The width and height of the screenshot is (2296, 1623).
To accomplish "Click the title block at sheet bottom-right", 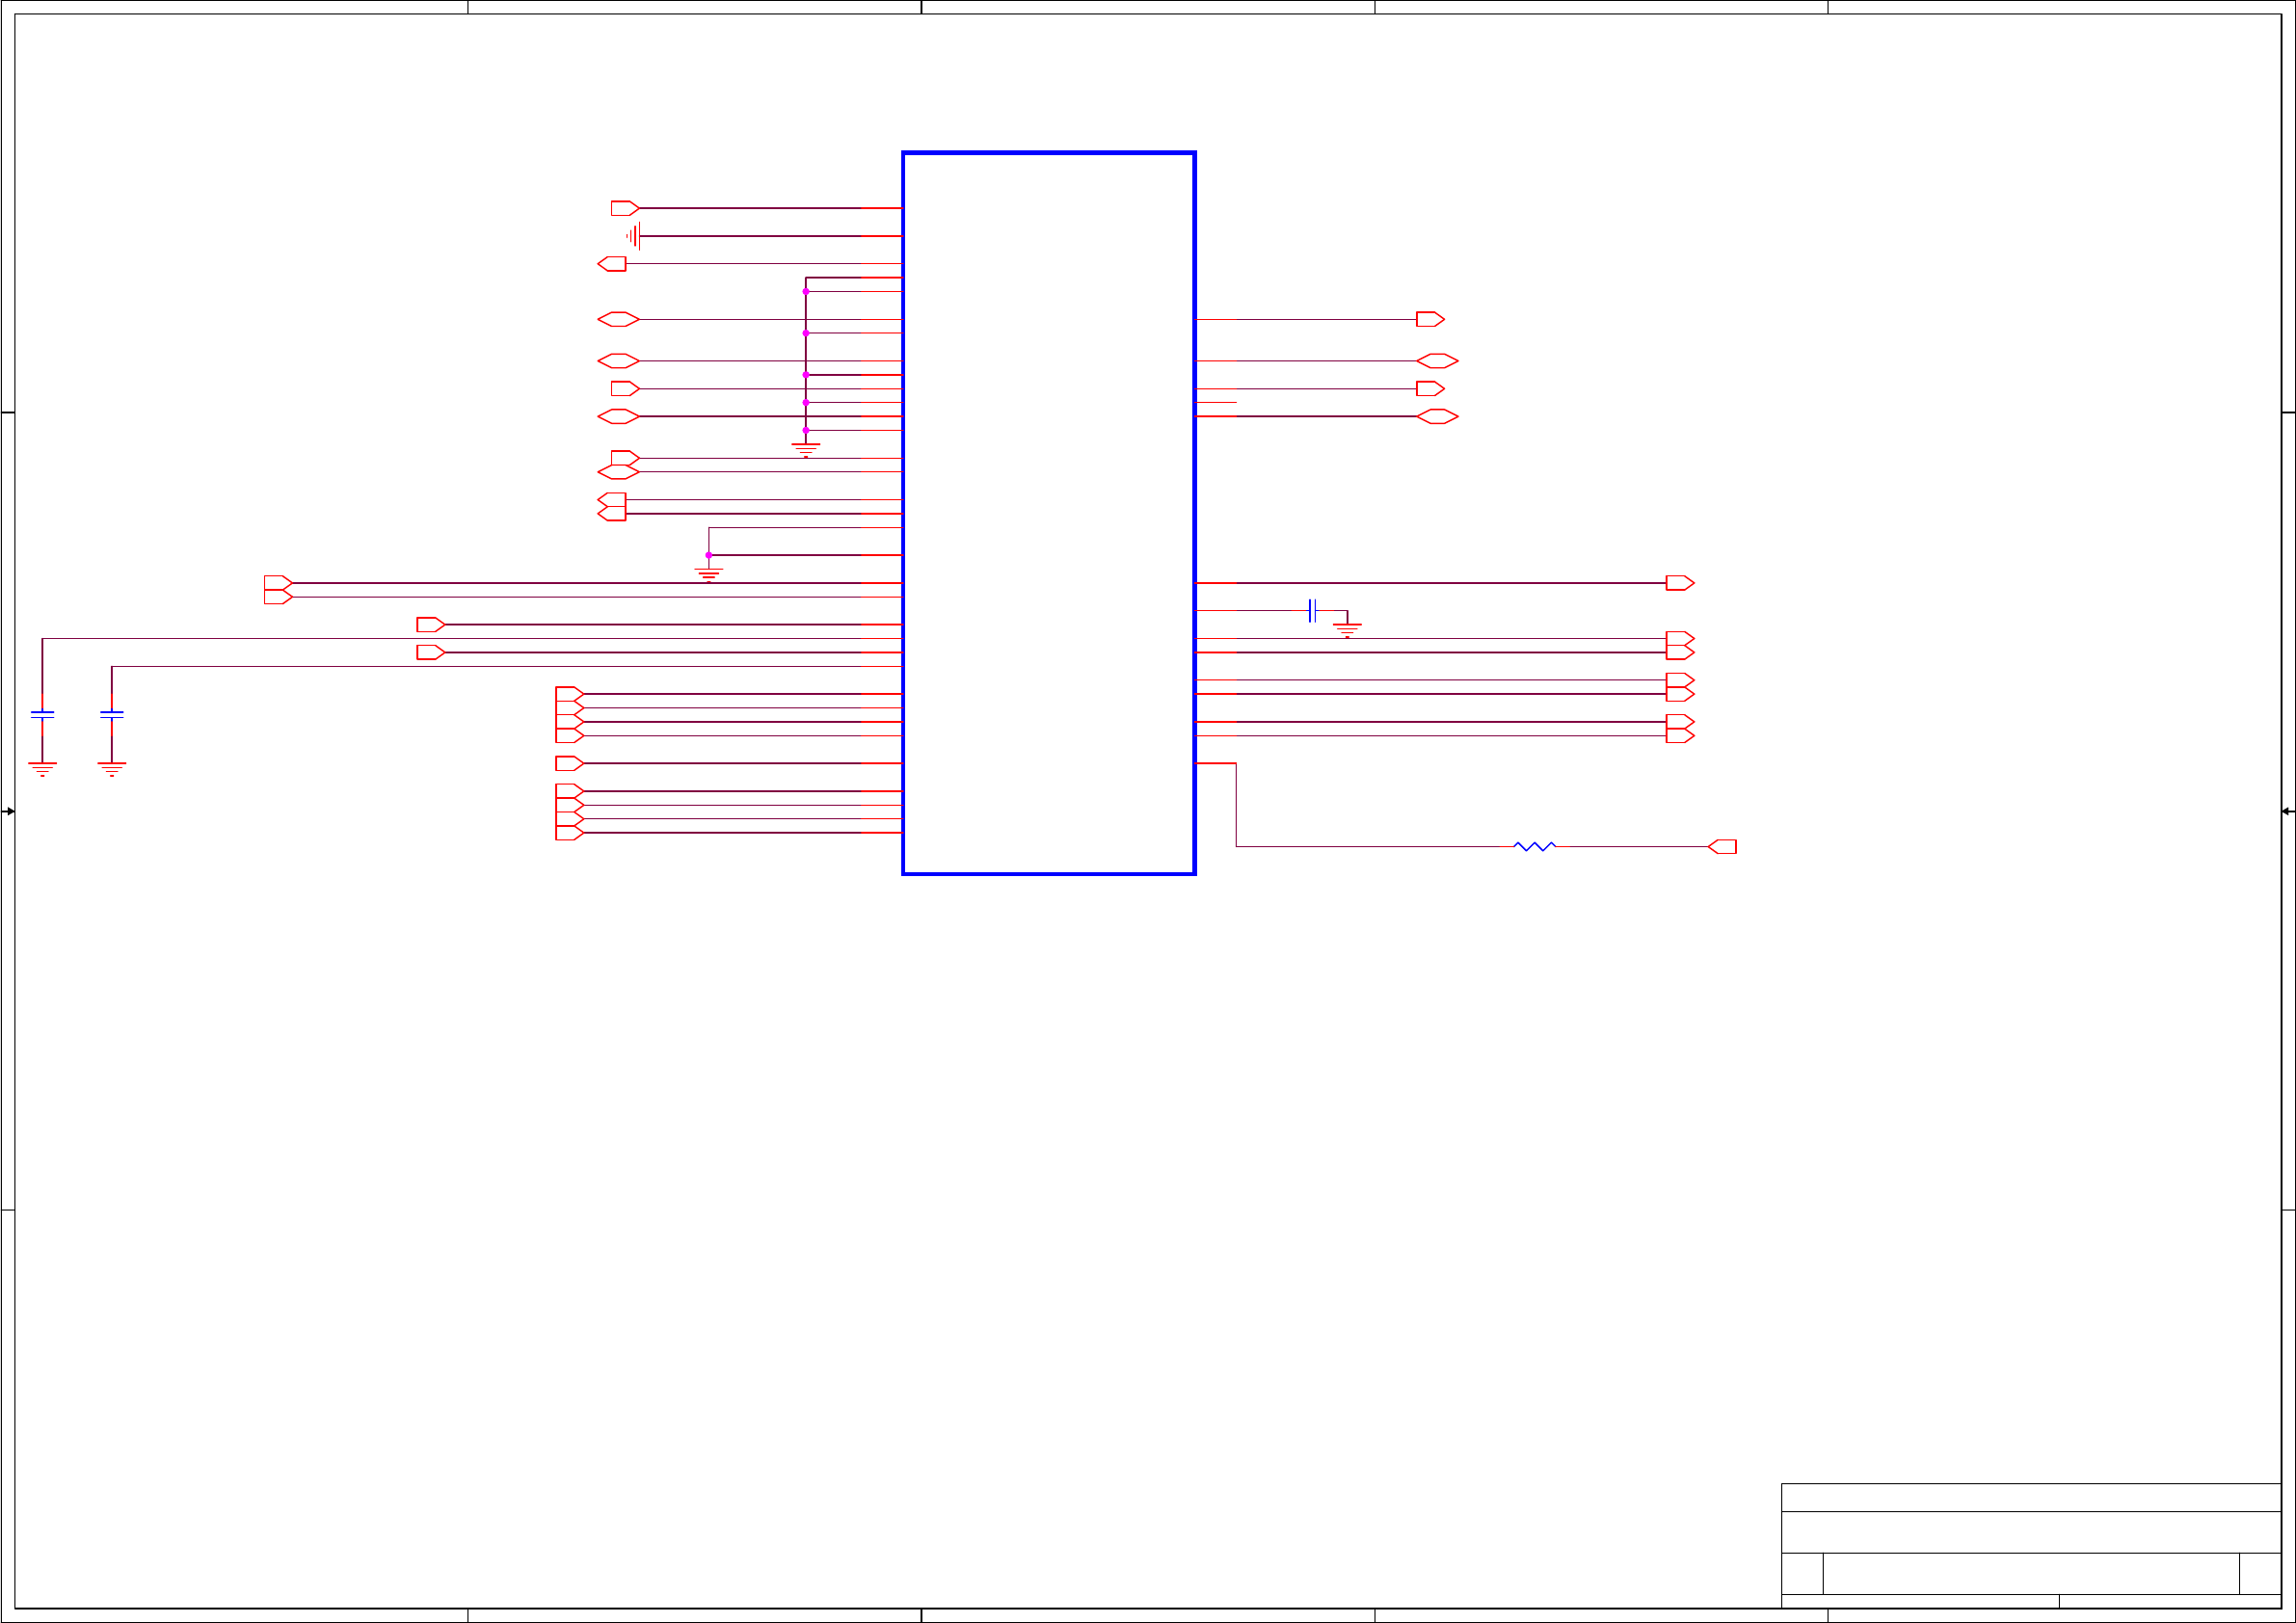I will pyautogui.click(x=2030, y=1544).
